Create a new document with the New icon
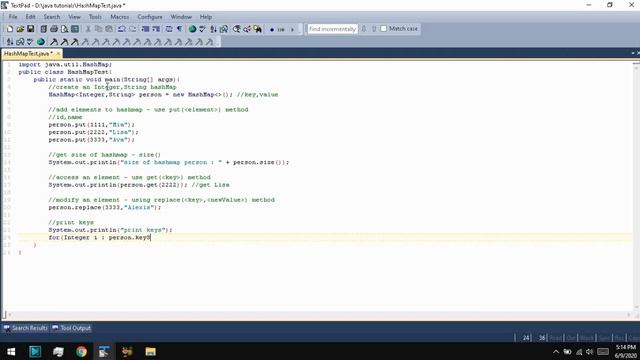Screen dimensions: 640x360 click(x=10, y=29)
